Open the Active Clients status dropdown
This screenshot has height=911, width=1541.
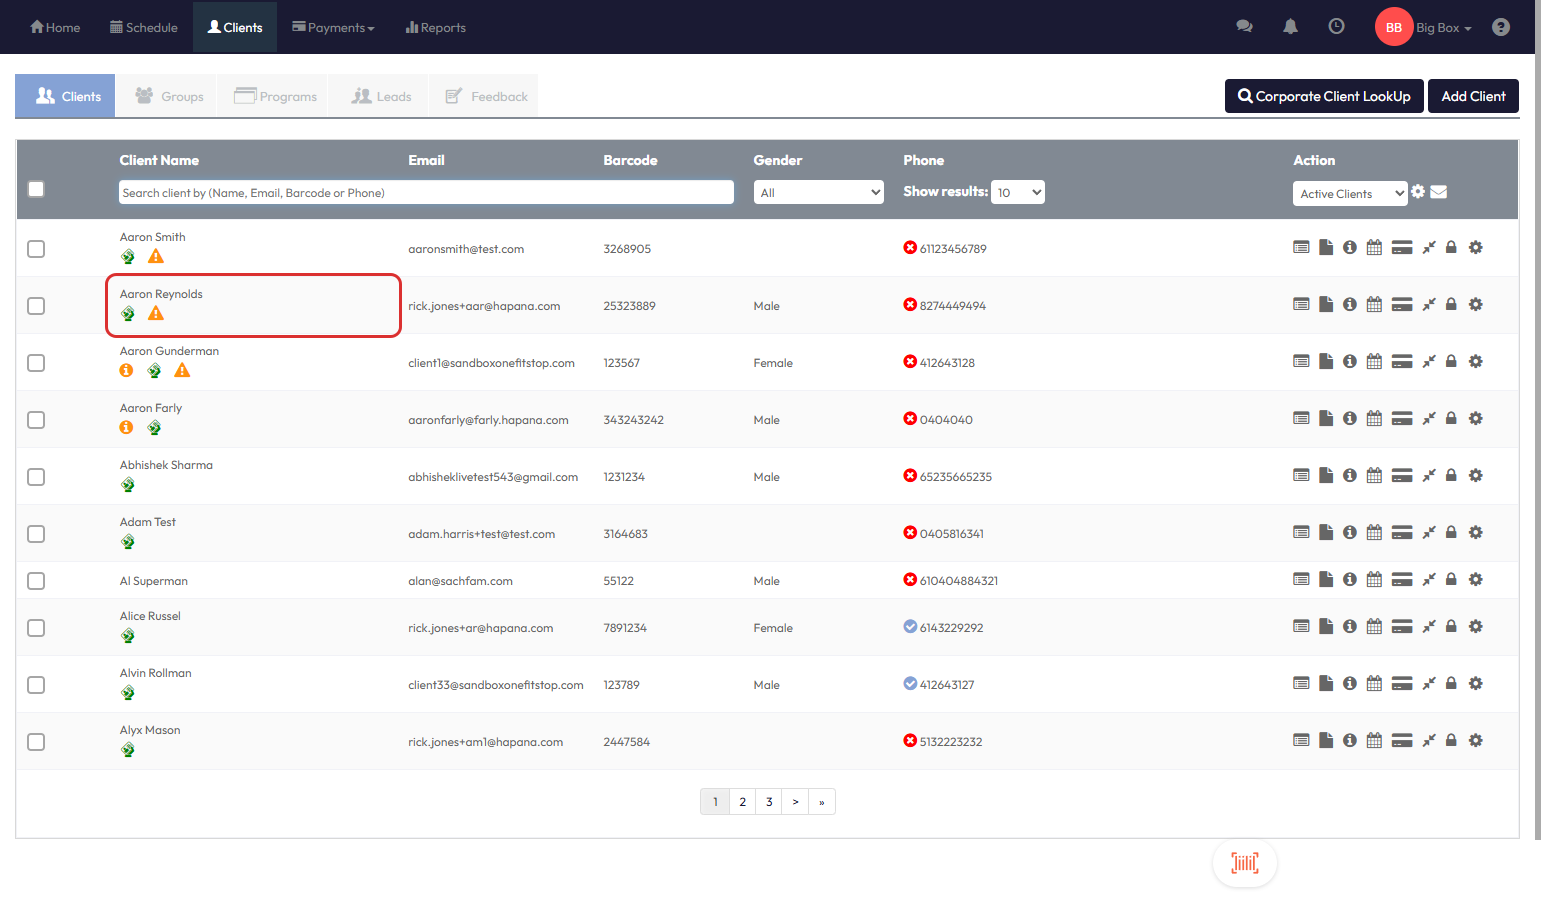tap(1349, 194)
